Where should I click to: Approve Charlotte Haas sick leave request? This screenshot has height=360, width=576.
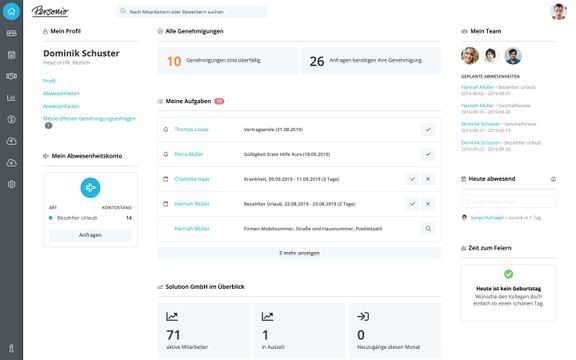[412, 179]
